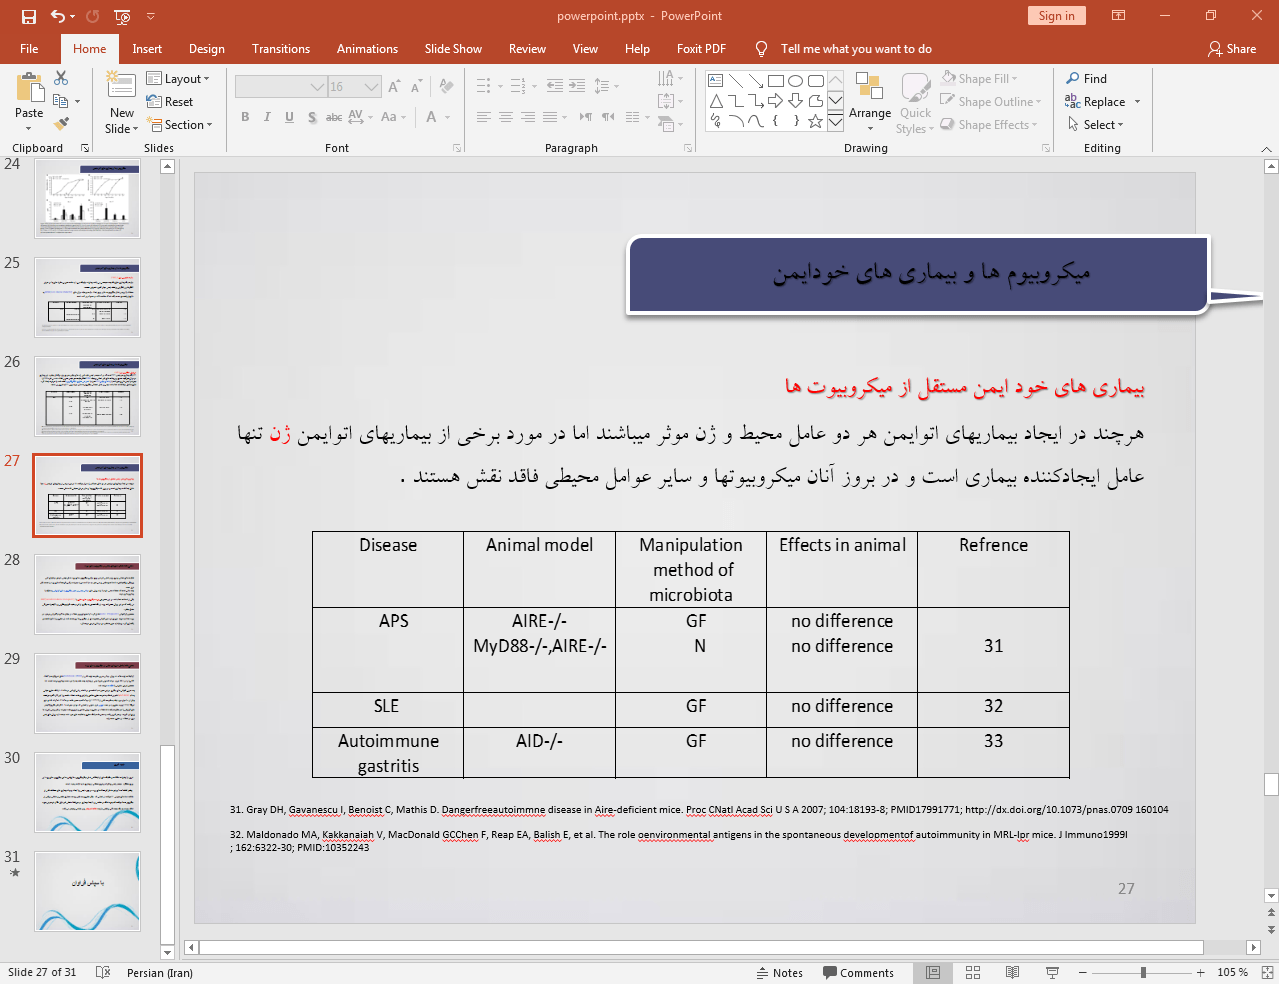Select slide 25 thumbnail
The height and width of the screenshot is (984, 1279).
click(x=88, y=297)
